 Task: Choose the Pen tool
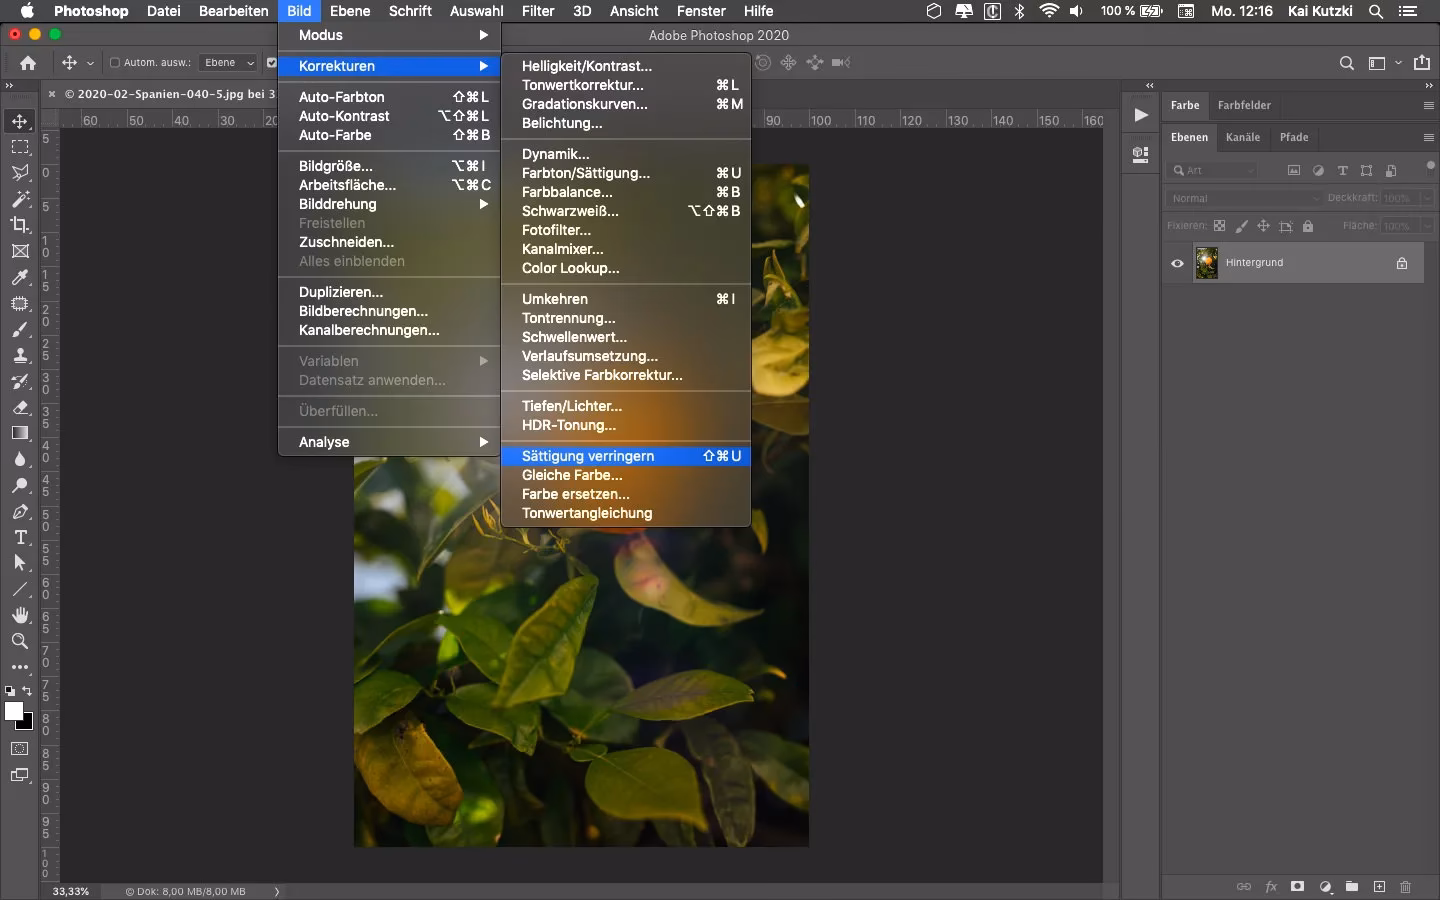click(20, 512)
